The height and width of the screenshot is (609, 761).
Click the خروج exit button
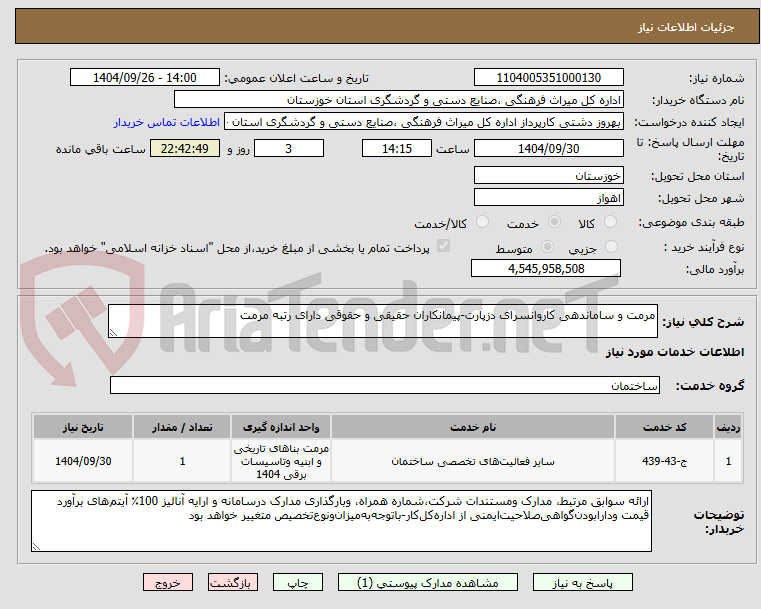(x=168, y=582)
